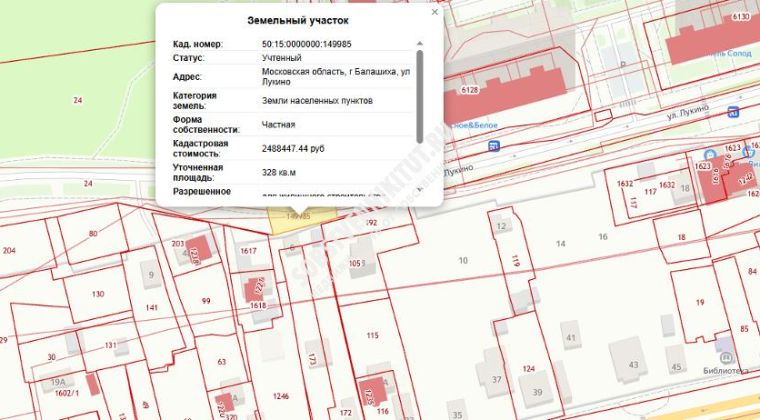Click the popup vertical scrollbar thumb
760x420 pixels.
pyautogui.click(x=420, y=96)
